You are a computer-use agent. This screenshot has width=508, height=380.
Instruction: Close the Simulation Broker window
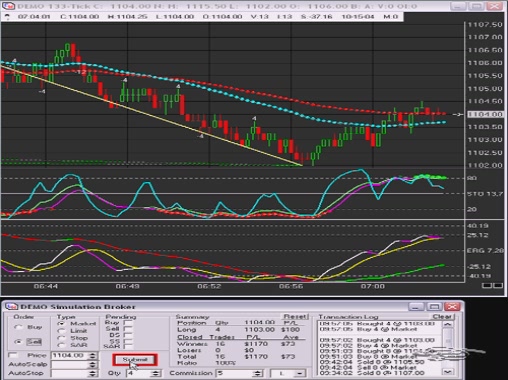(x=452, y=306)
